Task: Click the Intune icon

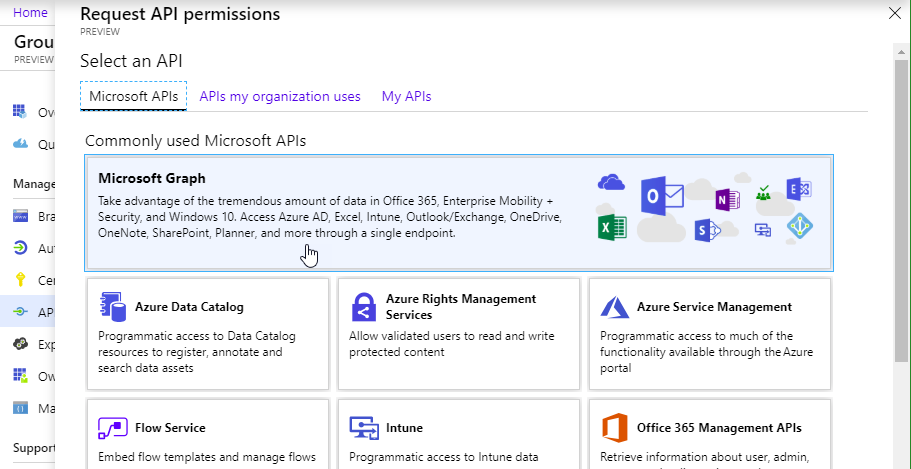Action: 363,428
